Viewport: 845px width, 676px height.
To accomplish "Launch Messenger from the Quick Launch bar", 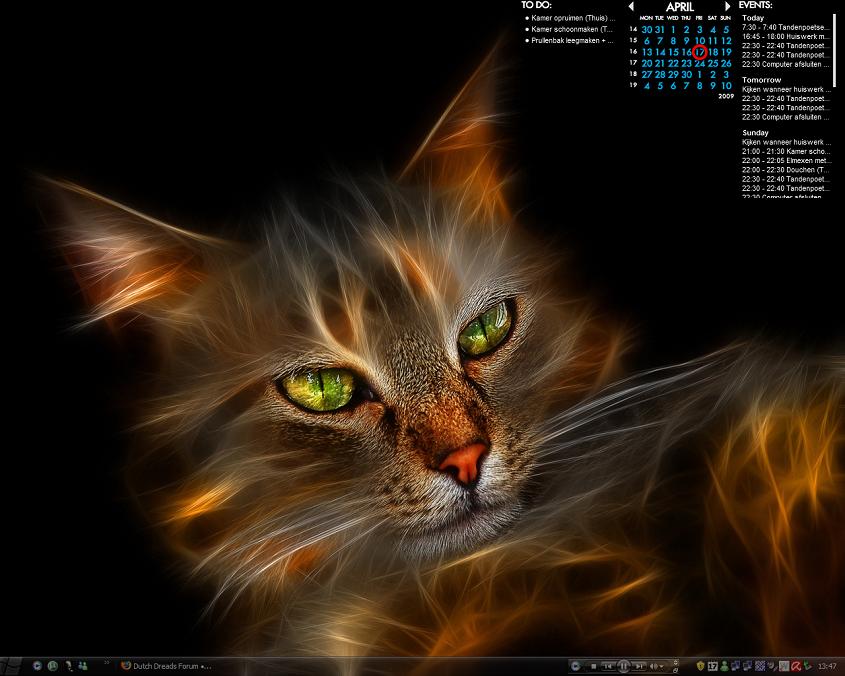I will [x=83, y=666].
